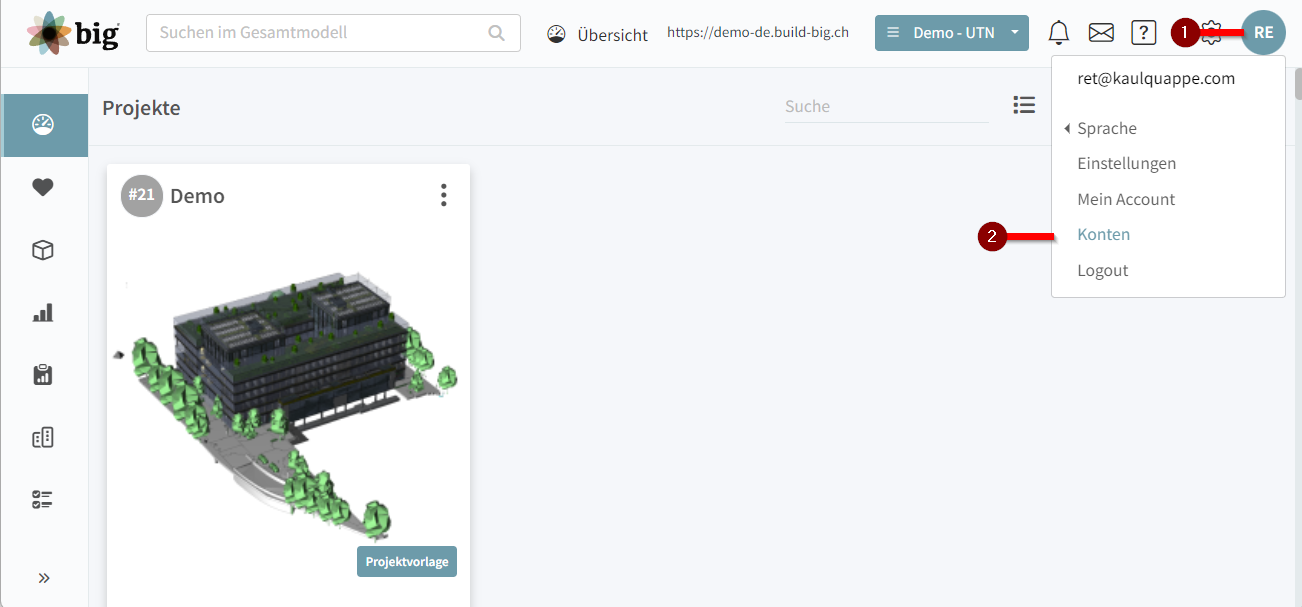
Task: Select the dashboard gauge icon in the sidebar
Action: click(44, 125)
